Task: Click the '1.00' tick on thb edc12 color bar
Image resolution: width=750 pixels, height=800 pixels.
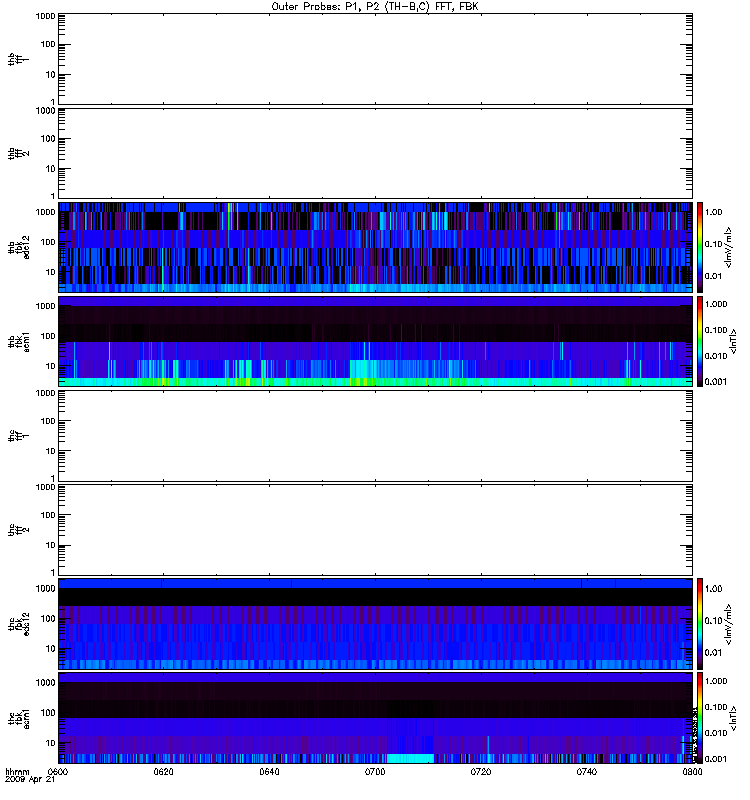Action: [x=713, y=212]
